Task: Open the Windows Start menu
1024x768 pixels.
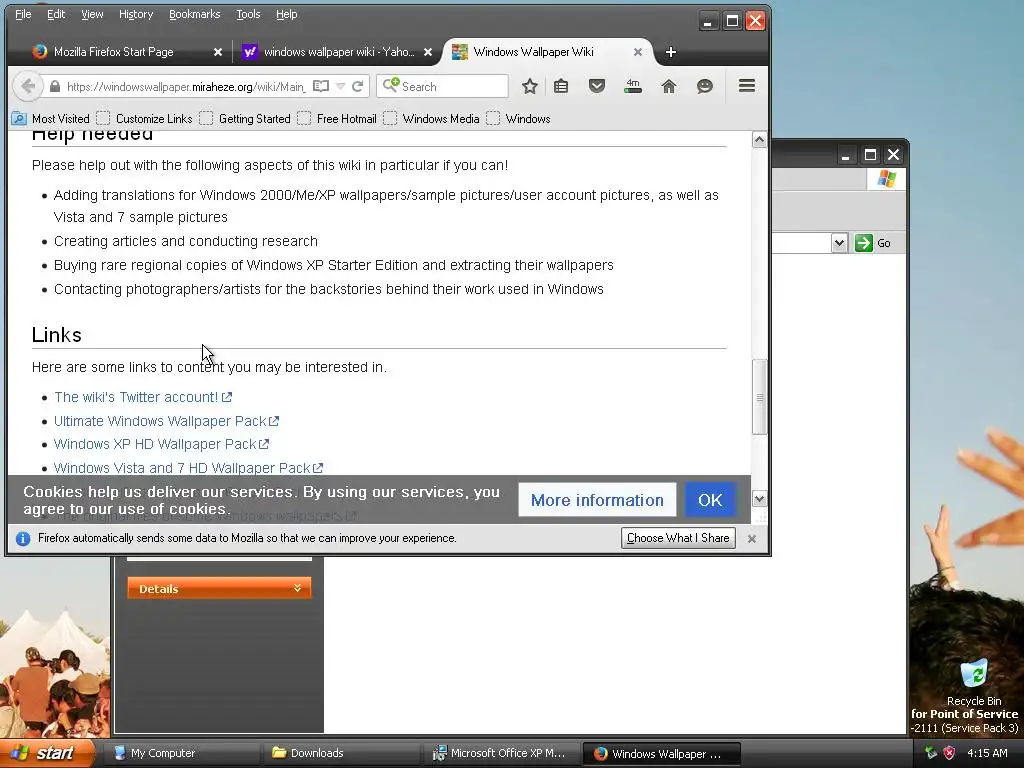Action: [x=47, y=753]
